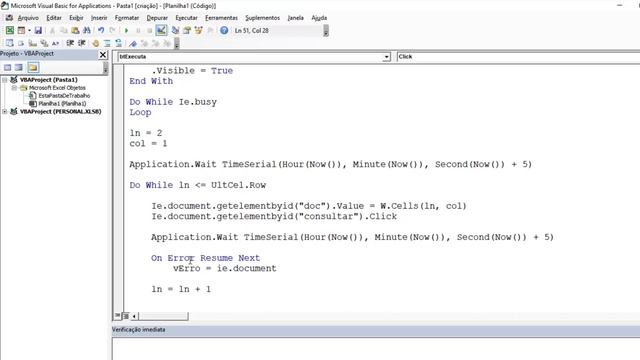Viewport: 640px width, 360px height.
Task: Open Find with the binoculars icon
Action: (x=87, y=30)
